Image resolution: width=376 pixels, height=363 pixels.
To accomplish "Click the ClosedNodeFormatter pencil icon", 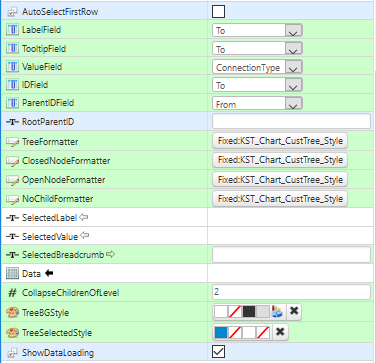I will click(x=12, y=161).
